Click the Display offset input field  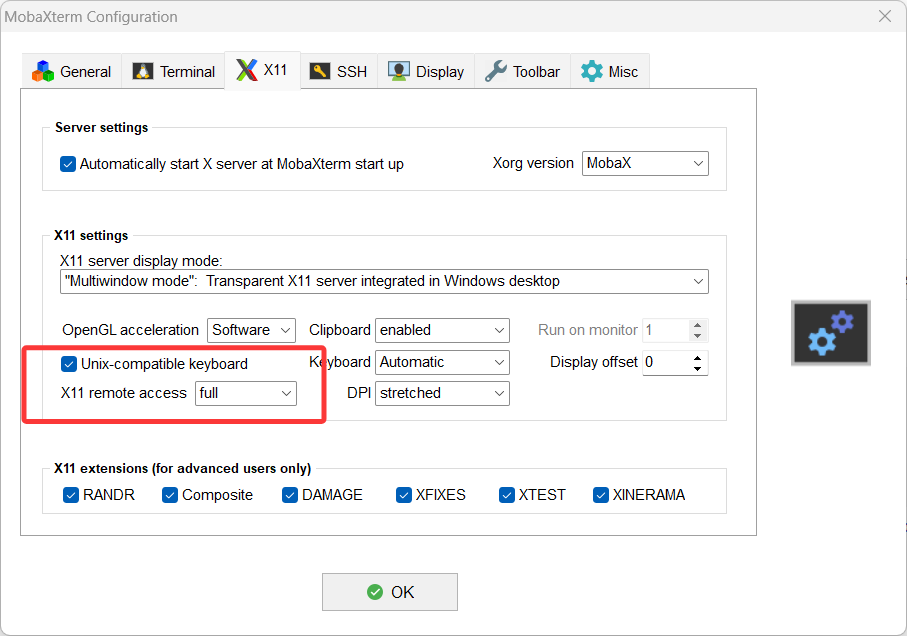pos(666,363)
